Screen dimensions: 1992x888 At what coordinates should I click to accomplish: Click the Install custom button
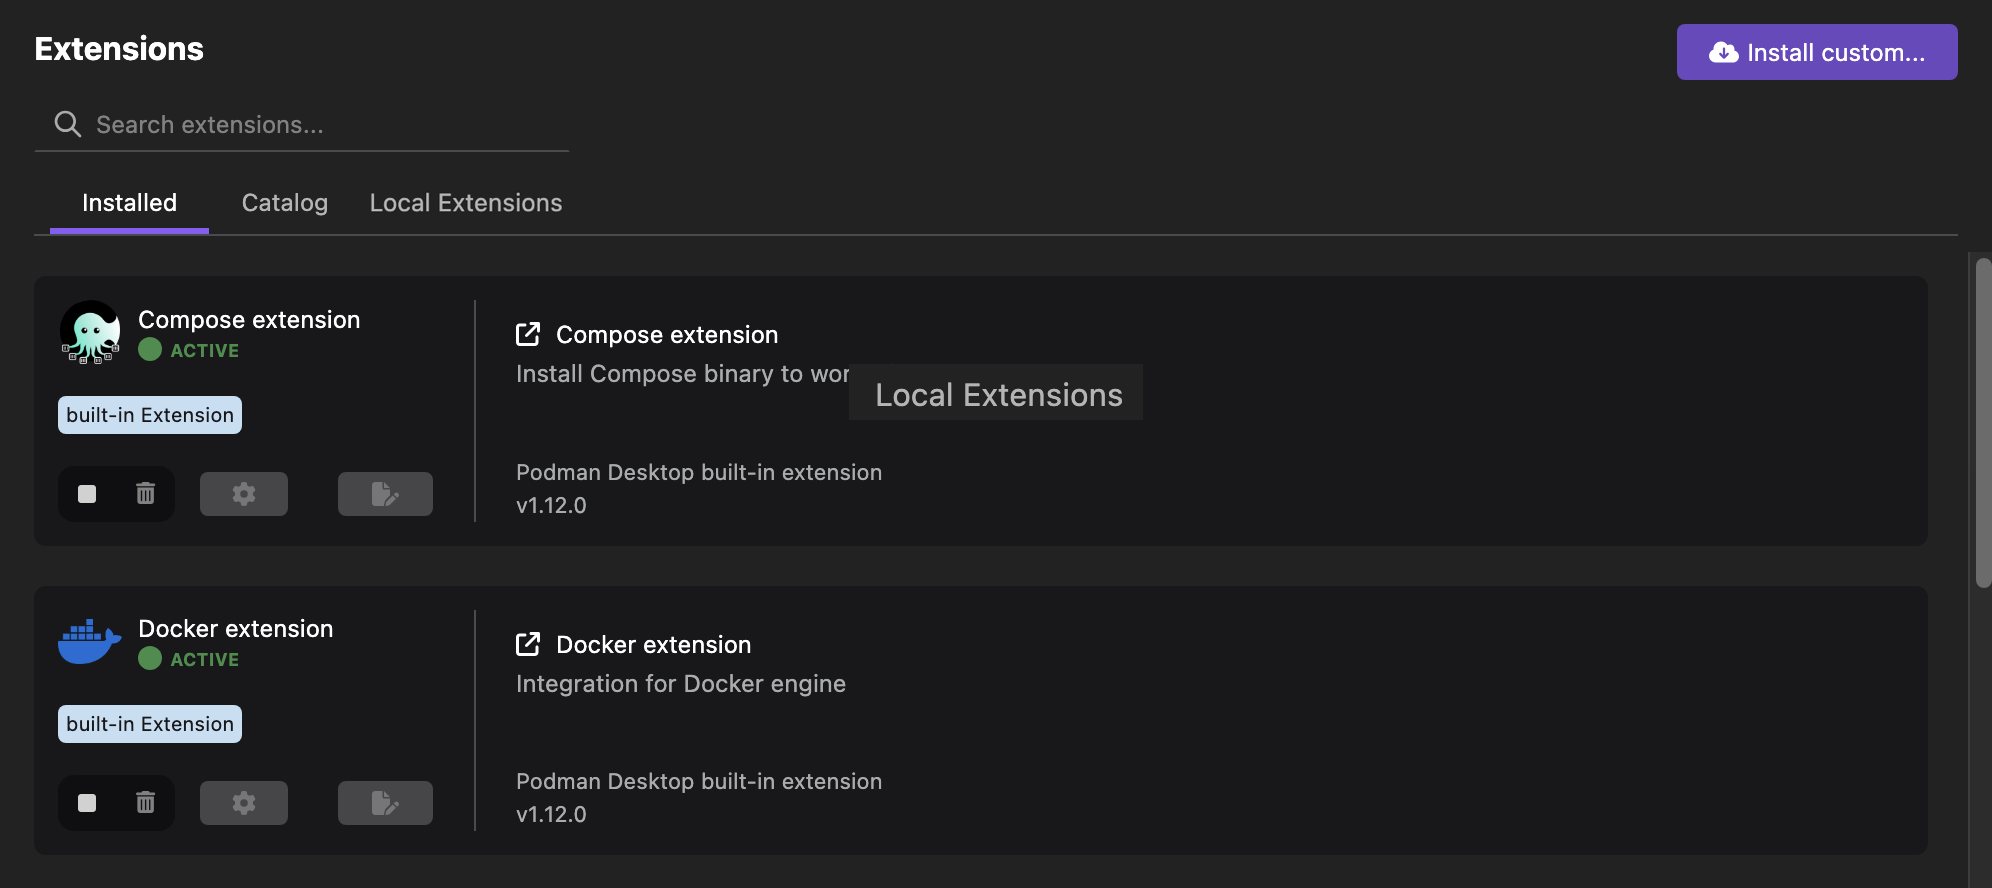tap(1816, 52)
